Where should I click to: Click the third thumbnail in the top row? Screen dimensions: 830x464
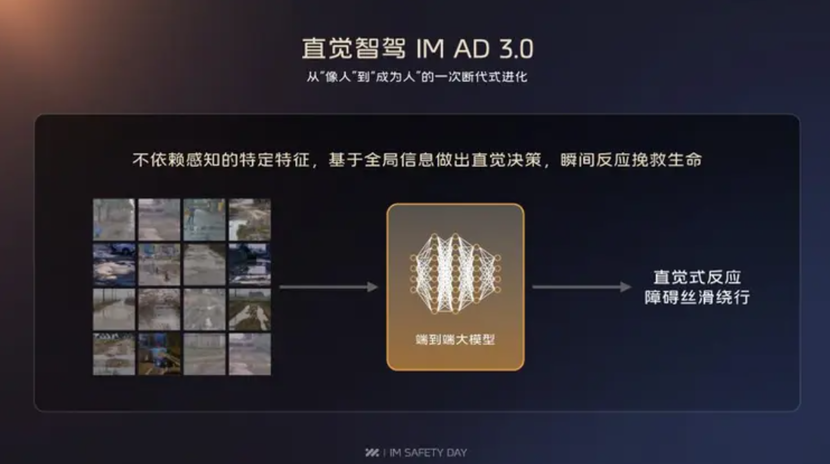point(204,220)
